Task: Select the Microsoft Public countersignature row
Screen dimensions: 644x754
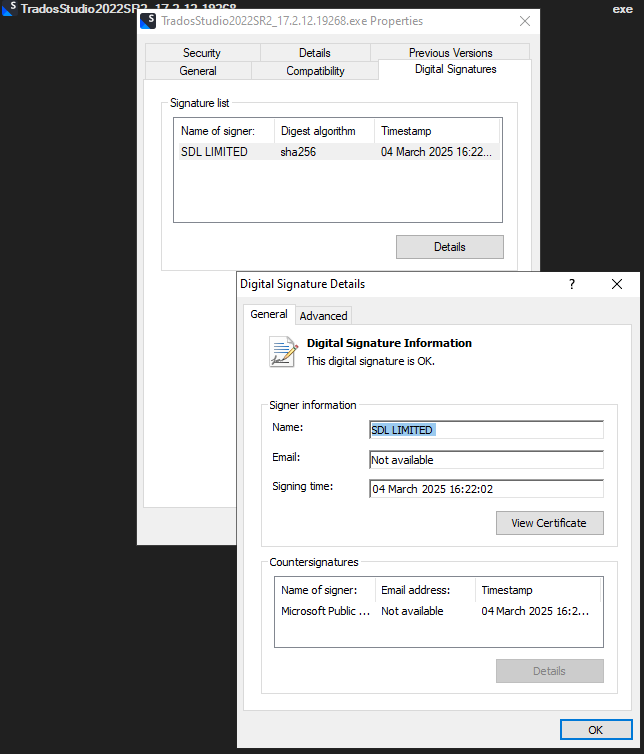Action: (438, 611)
